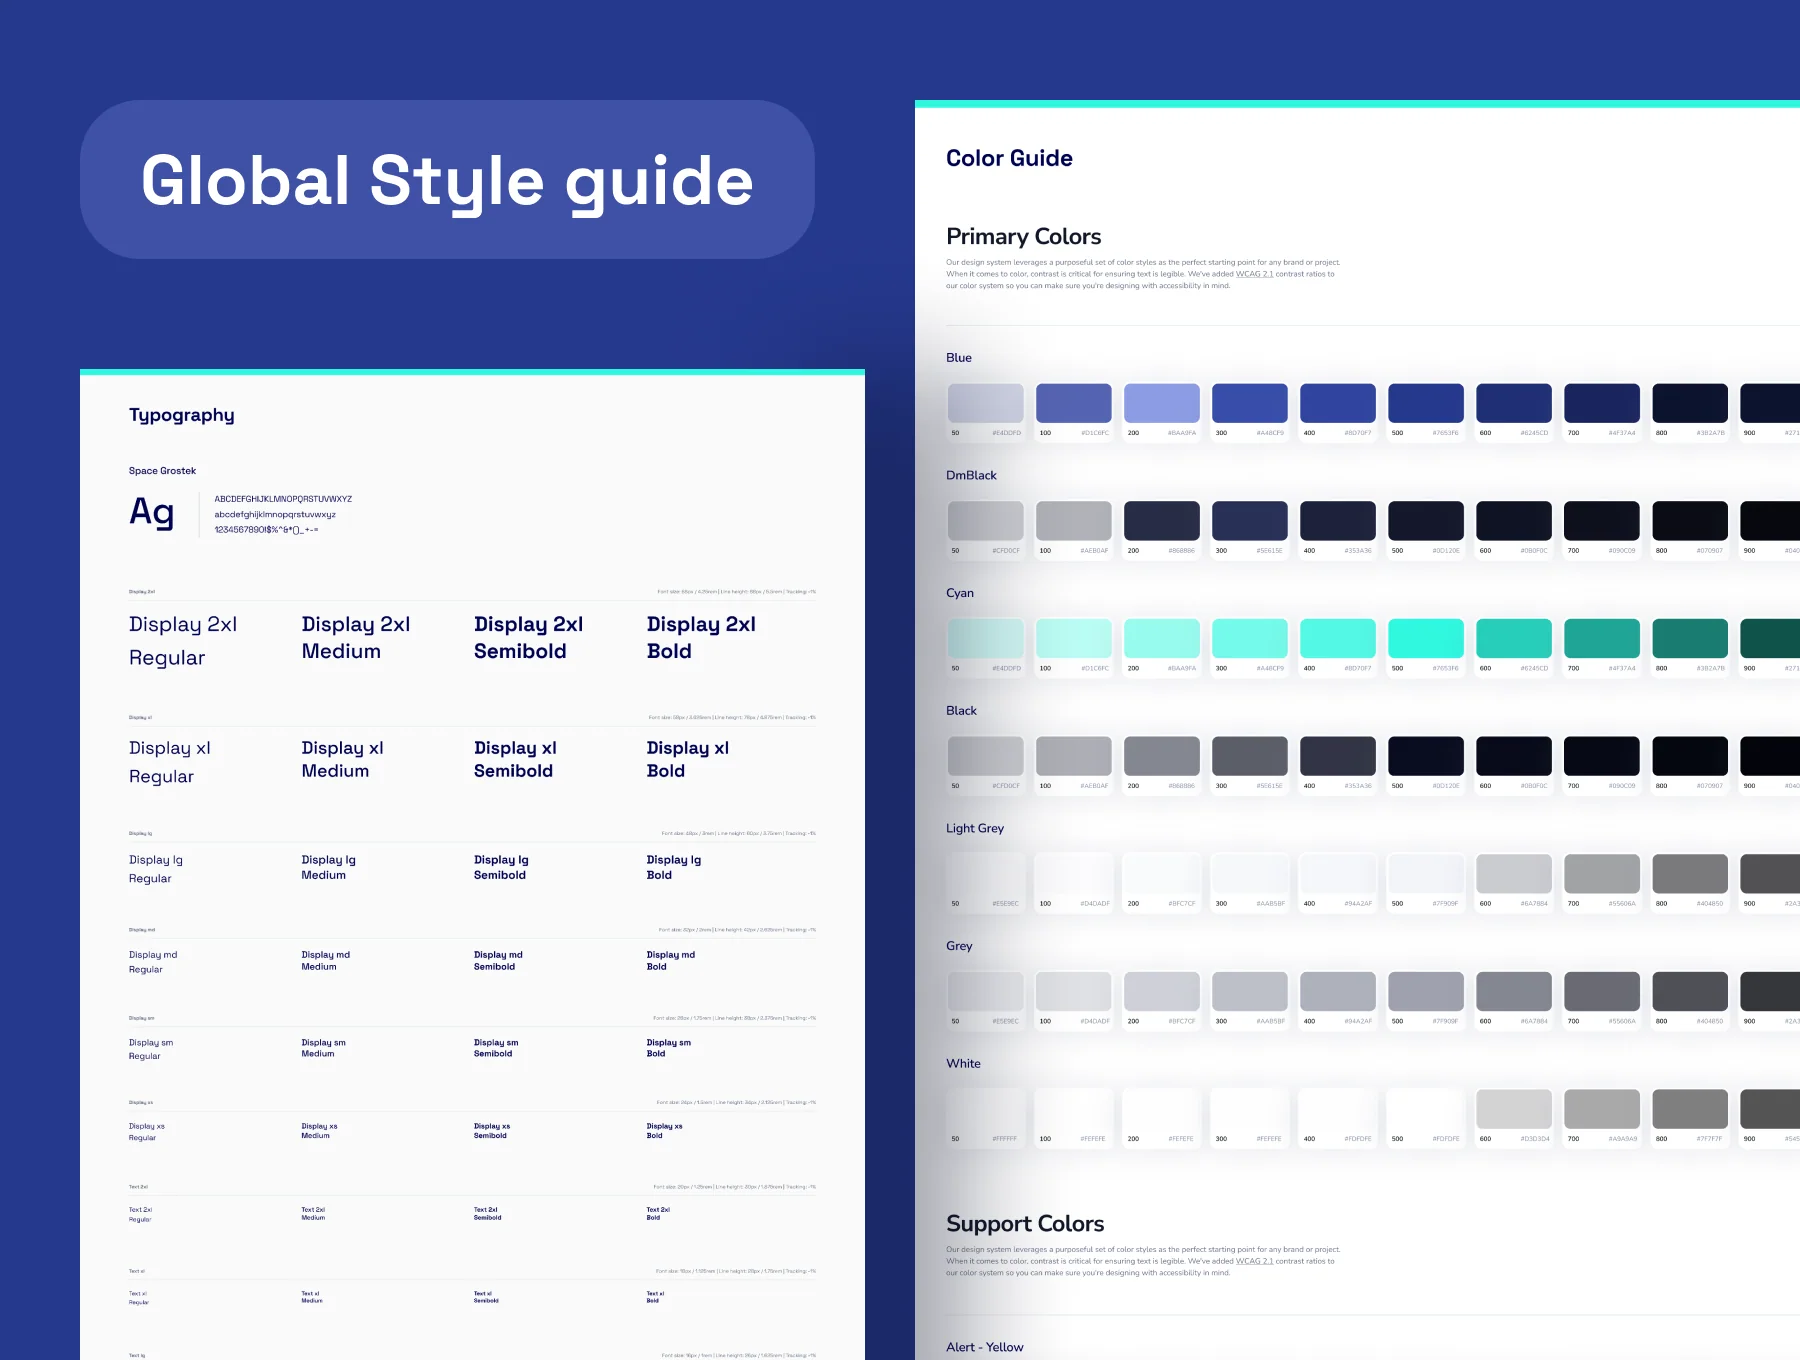
Task: Choose the Blue 200 light periwinkle swatch
Action: pos(1161,403)
